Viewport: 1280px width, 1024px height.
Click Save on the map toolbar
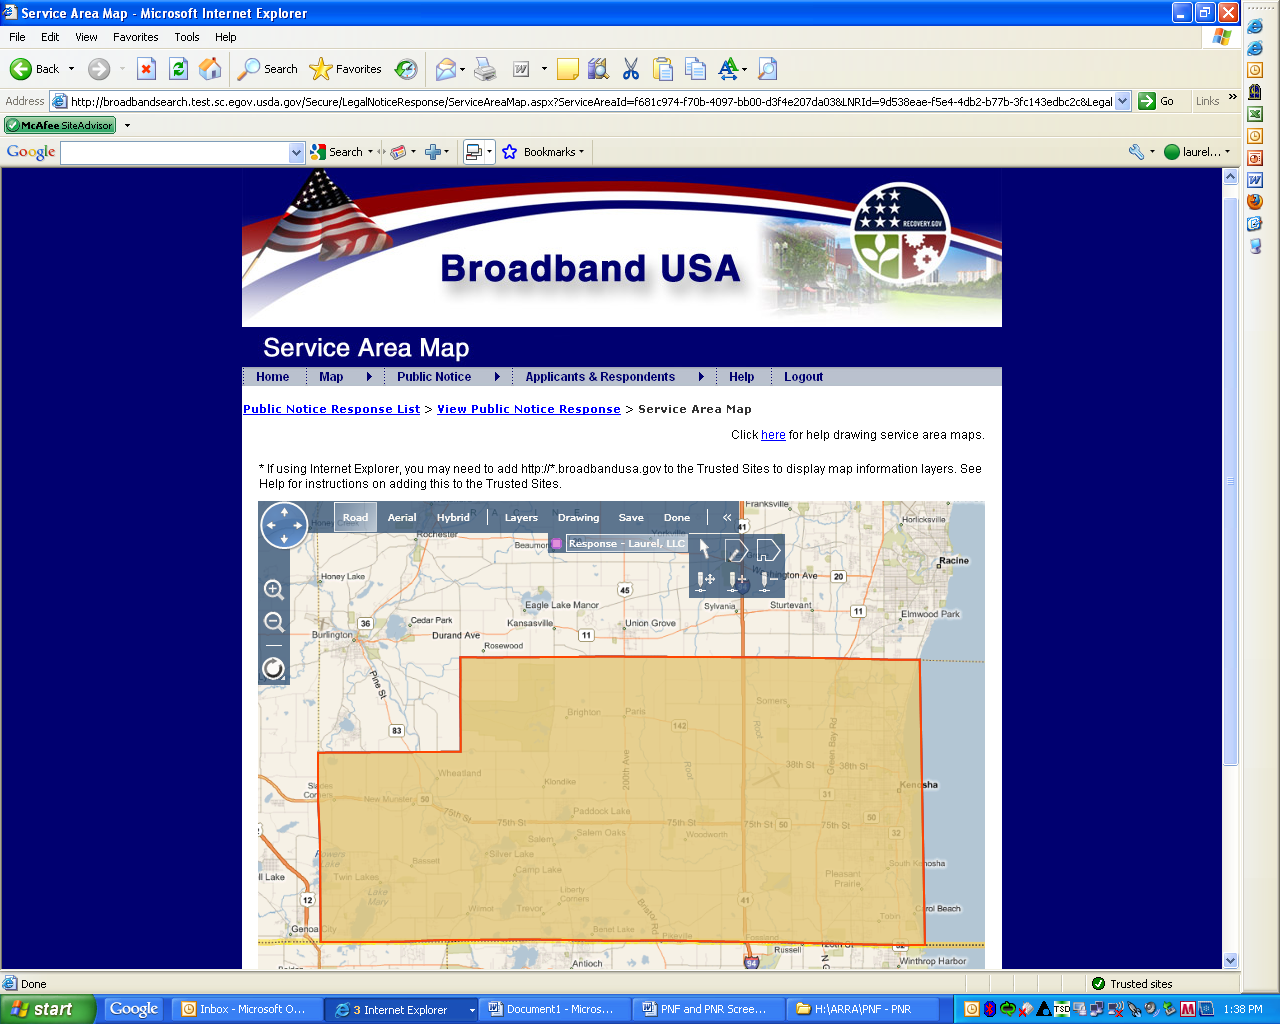631,518
